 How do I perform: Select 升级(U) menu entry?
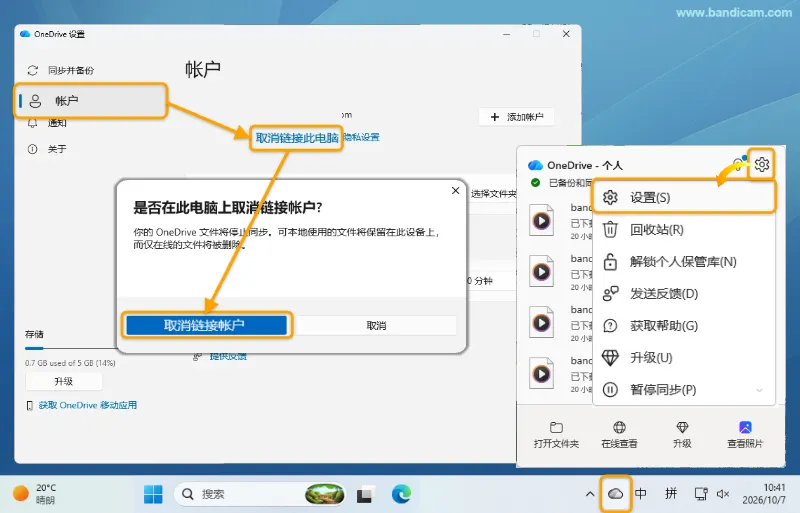(x=684, y=358)
